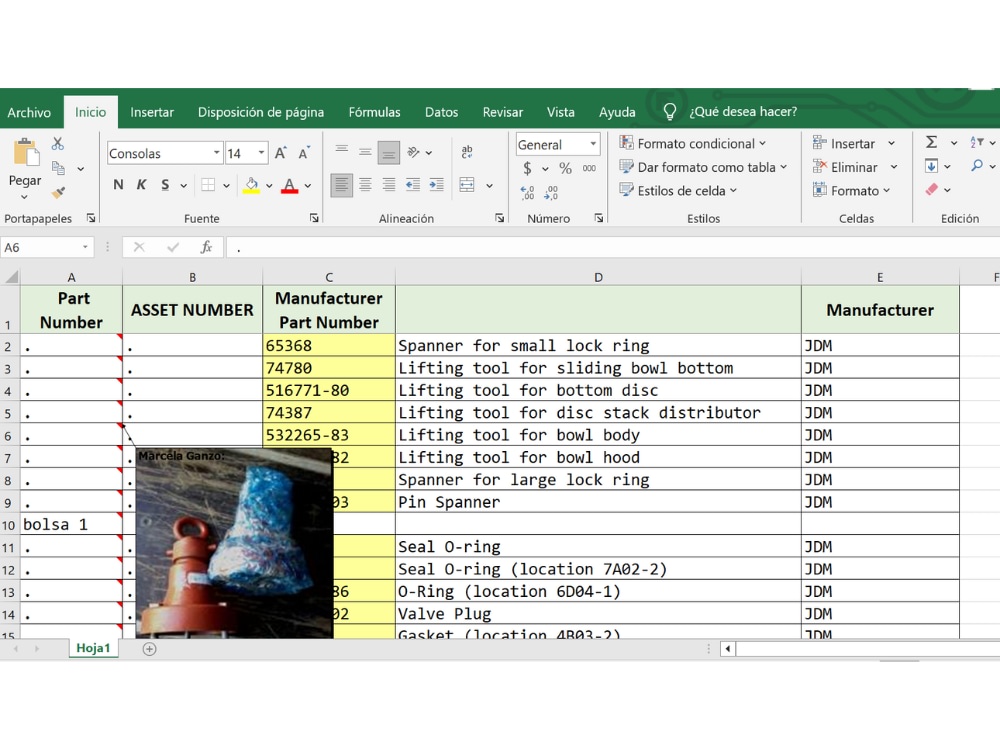Expand Dar formato como tabla menu
Screen dimensions: 1000x750
(x=703, y=167)
